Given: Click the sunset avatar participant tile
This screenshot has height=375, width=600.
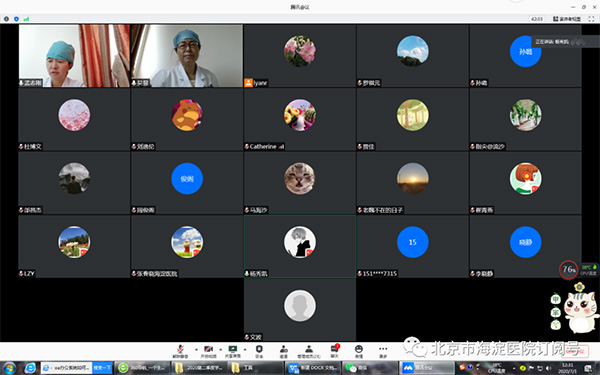Looking at the screenshot, I should tap(412, 183).
